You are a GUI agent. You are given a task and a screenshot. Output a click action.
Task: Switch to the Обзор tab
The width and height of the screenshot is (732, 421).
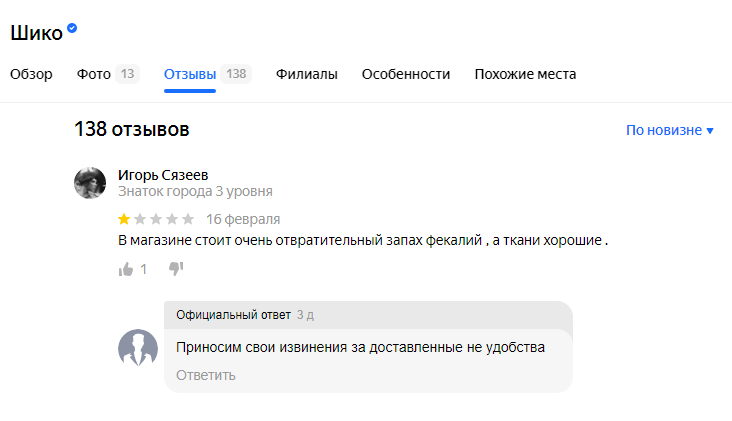pyautogui.click(x=31, y=74)
